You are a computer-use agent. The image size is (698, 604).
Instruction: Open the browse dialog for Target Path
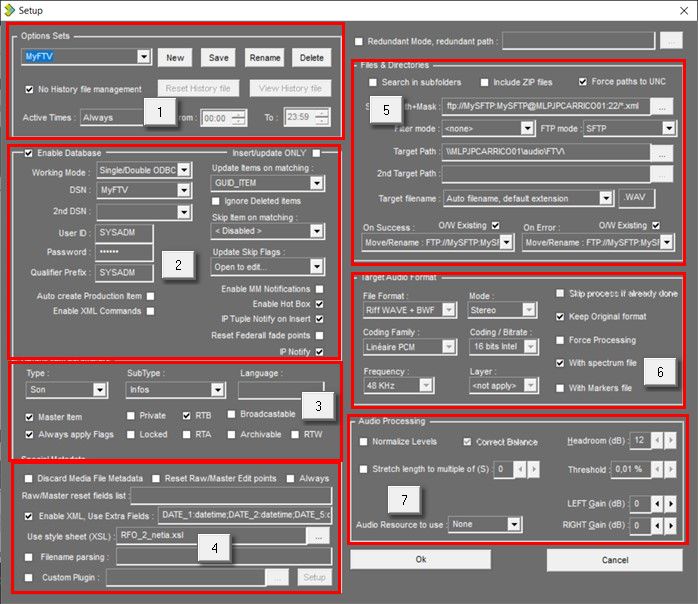[661, 152]
